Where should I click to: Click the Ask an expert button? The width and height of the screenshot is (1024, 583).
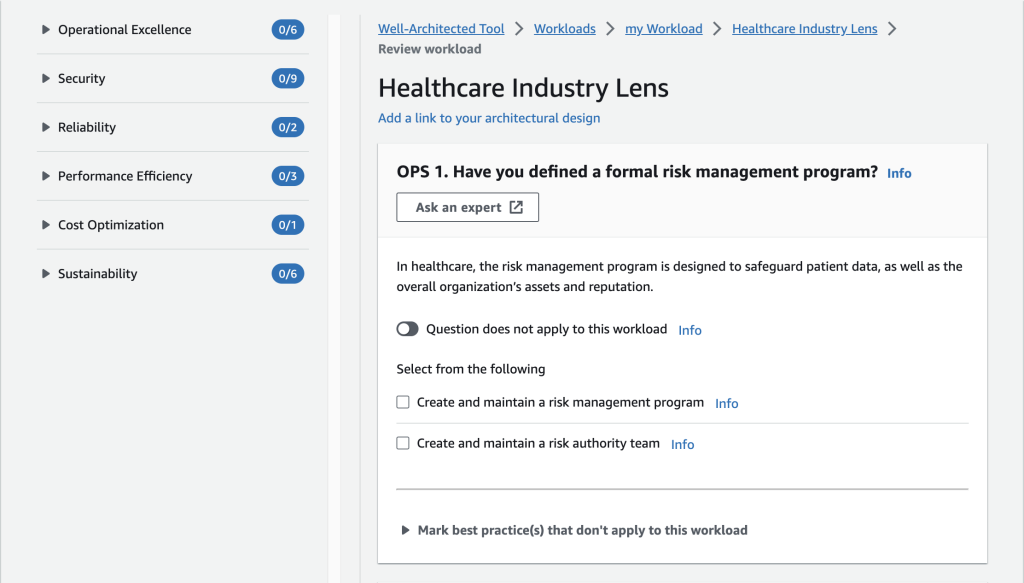point(467,207)
